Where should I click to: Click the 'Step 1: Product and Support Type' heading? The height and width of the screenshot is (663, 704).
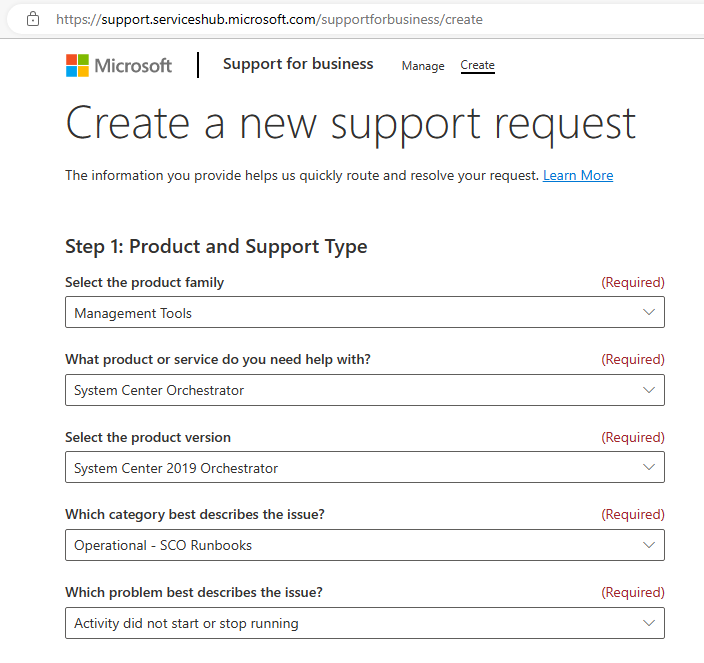[216, 246]
